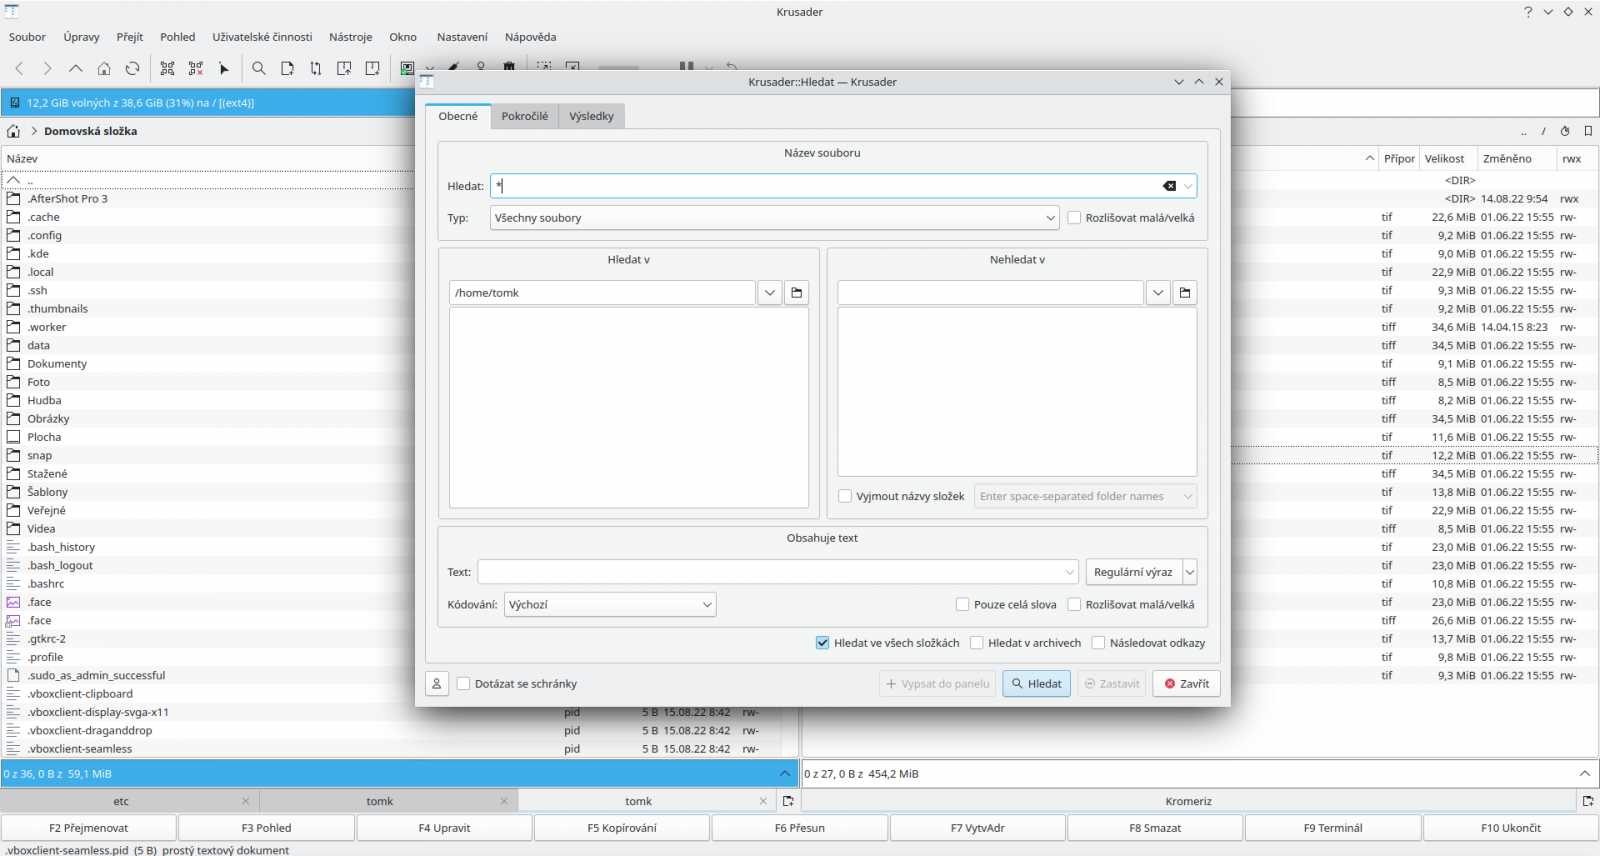Click the pack files toolbar icon
This screenshot has width=1600, height=856.
[x=344, y=68]
